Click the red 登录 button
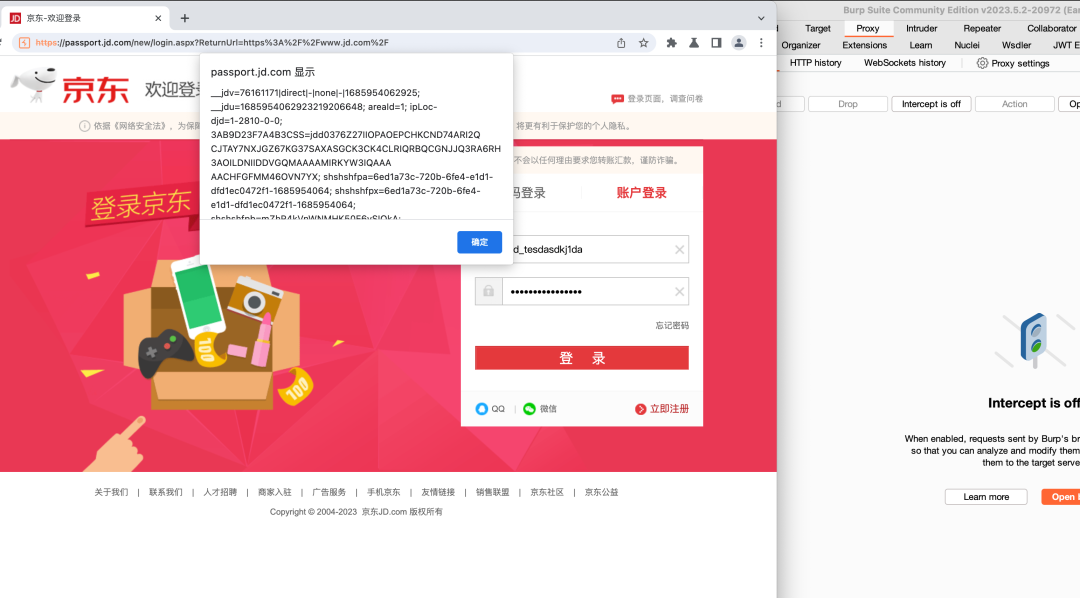The image size is (1080, 598). [x=581, y=358]
